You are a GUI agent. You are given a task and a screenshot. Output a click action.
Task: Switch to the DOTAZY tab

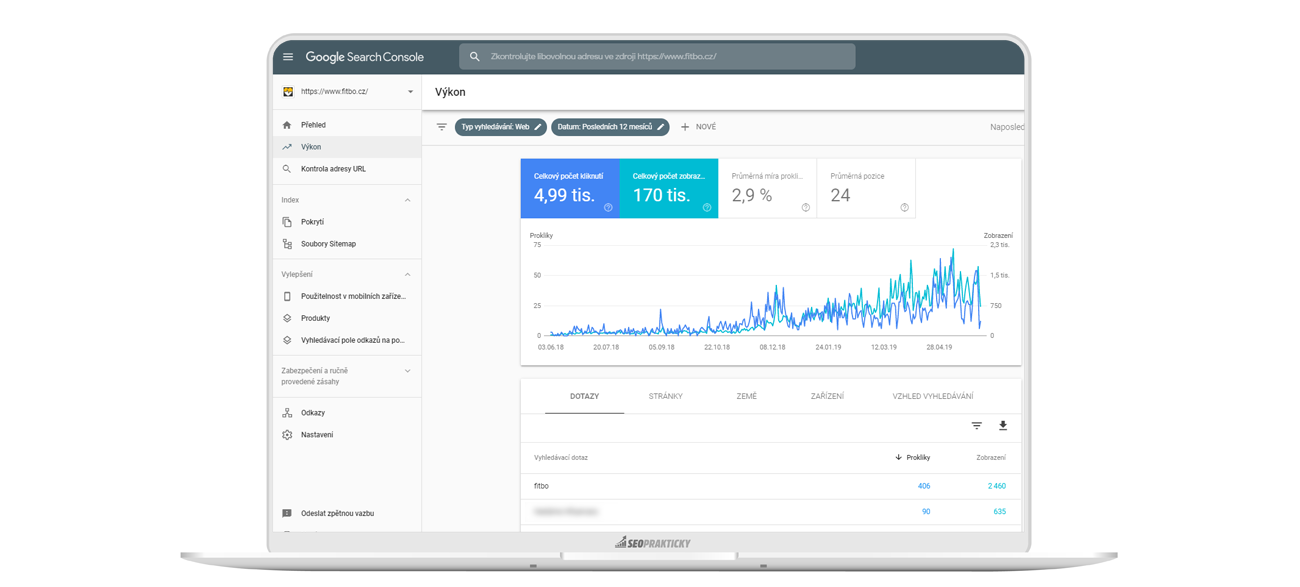pos(584,397)
